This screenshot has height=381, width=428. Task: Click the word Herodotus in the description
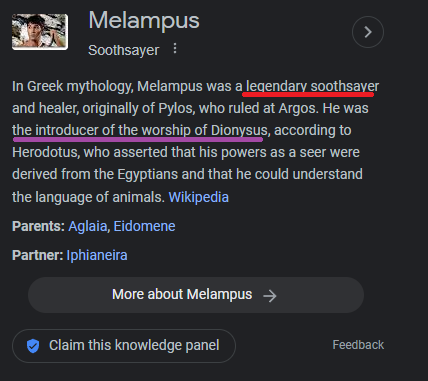pyautogui.click(x=45, y=152)
